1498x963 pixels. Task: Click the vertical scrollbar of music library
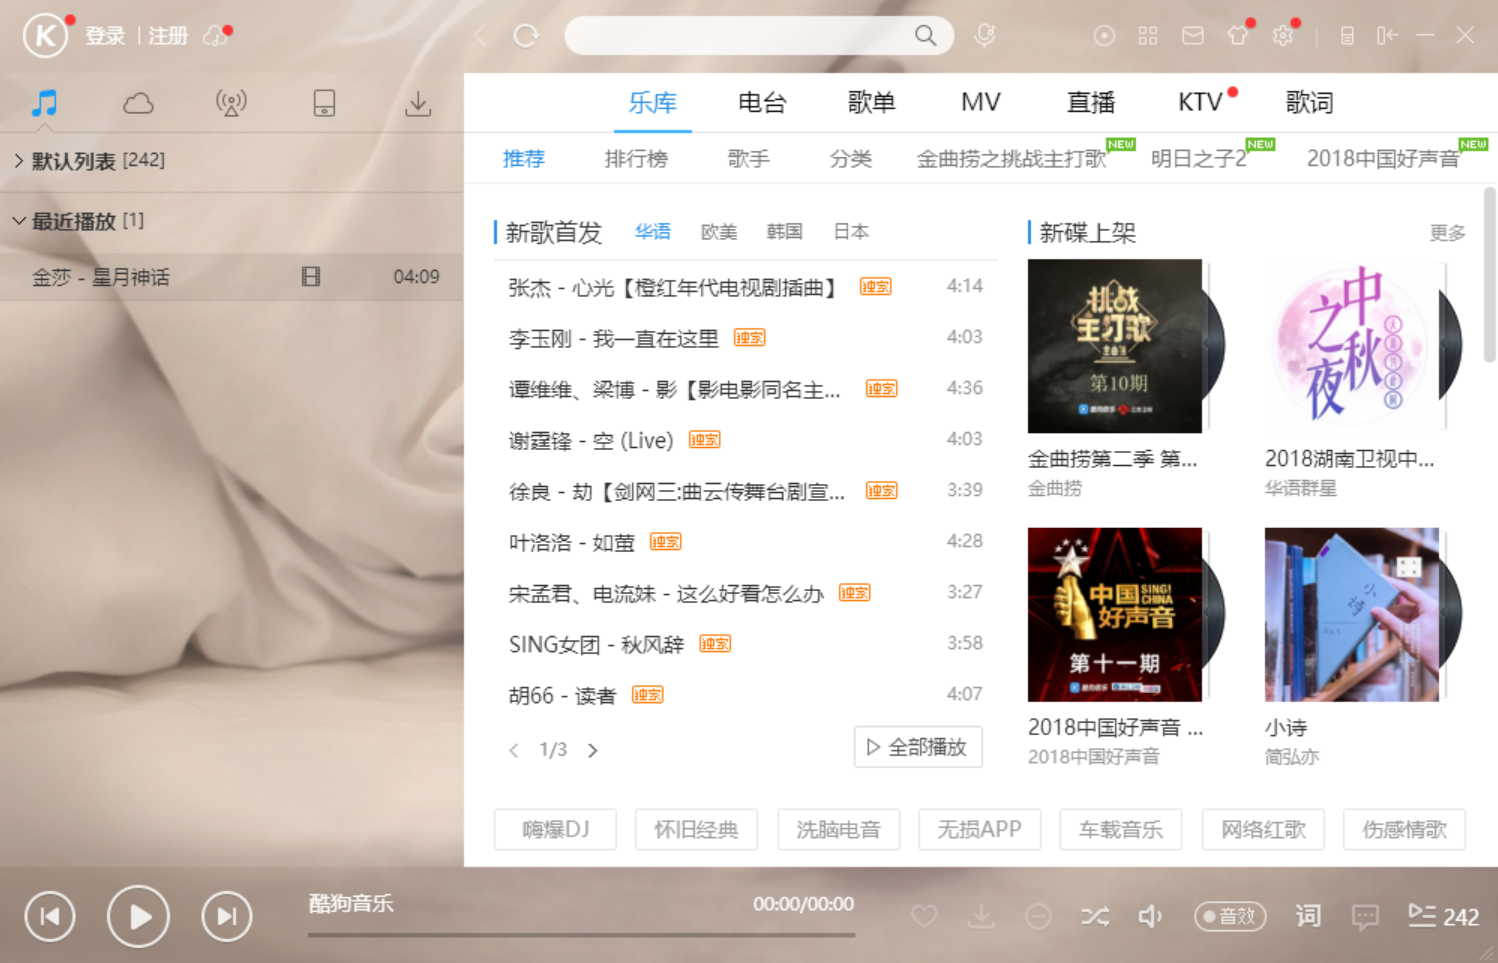coord(1489,275)
